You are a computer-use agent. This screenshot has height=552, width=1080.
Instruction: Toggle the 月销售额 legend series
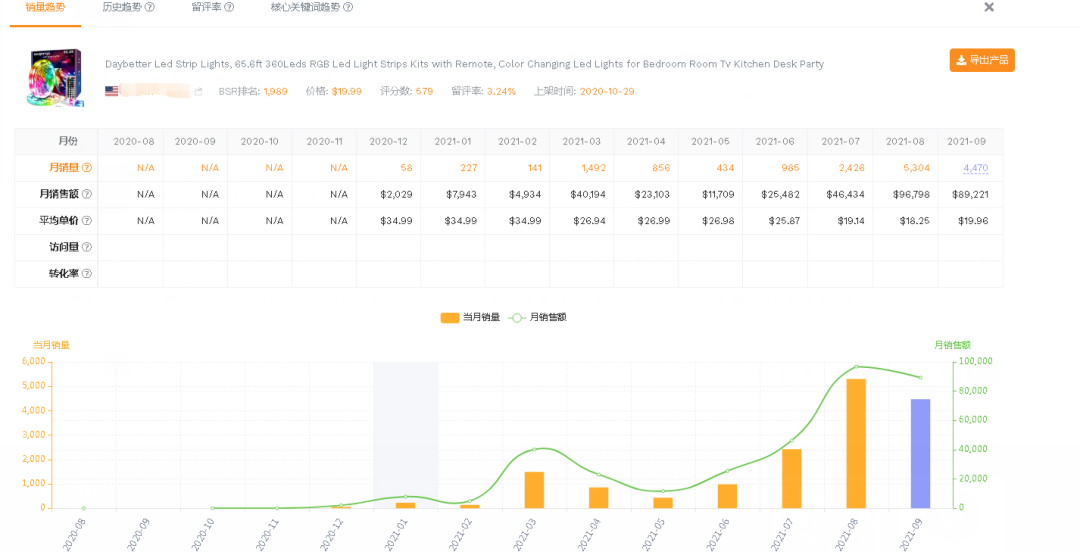pos(537,318)
